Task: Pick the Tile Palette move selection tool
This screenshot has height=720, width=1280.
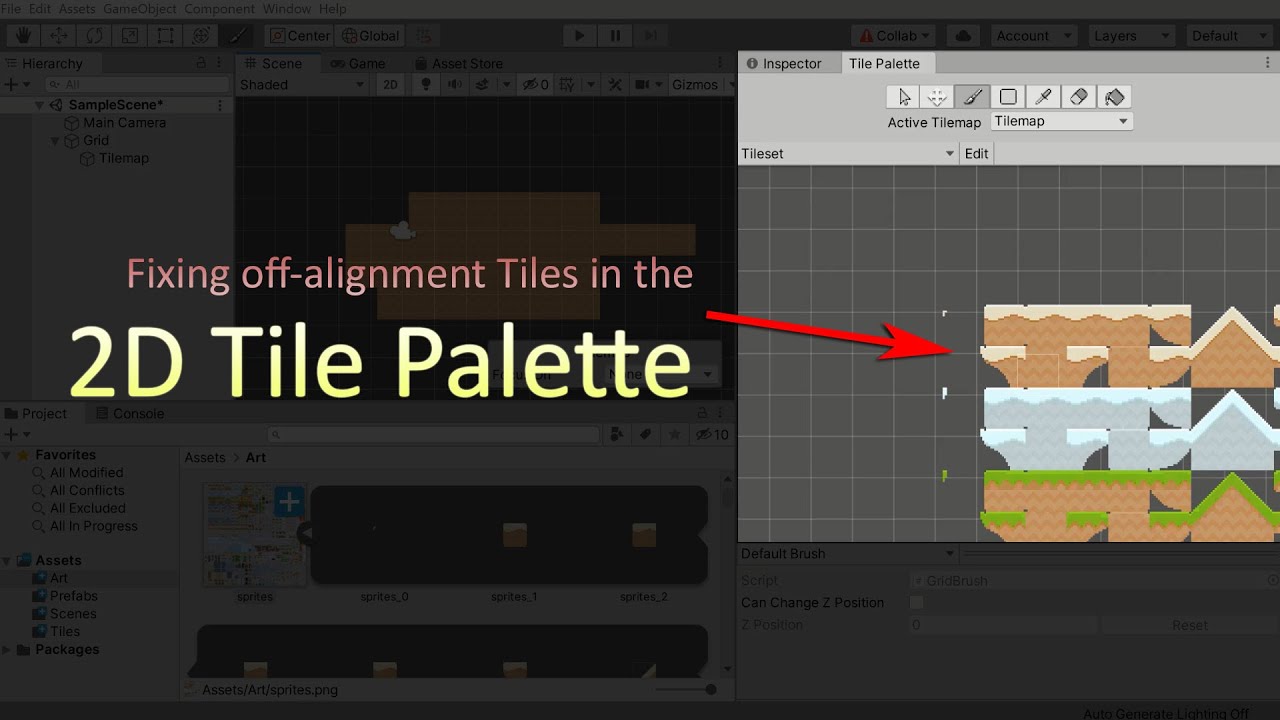Action: click(x=938, y=97)
